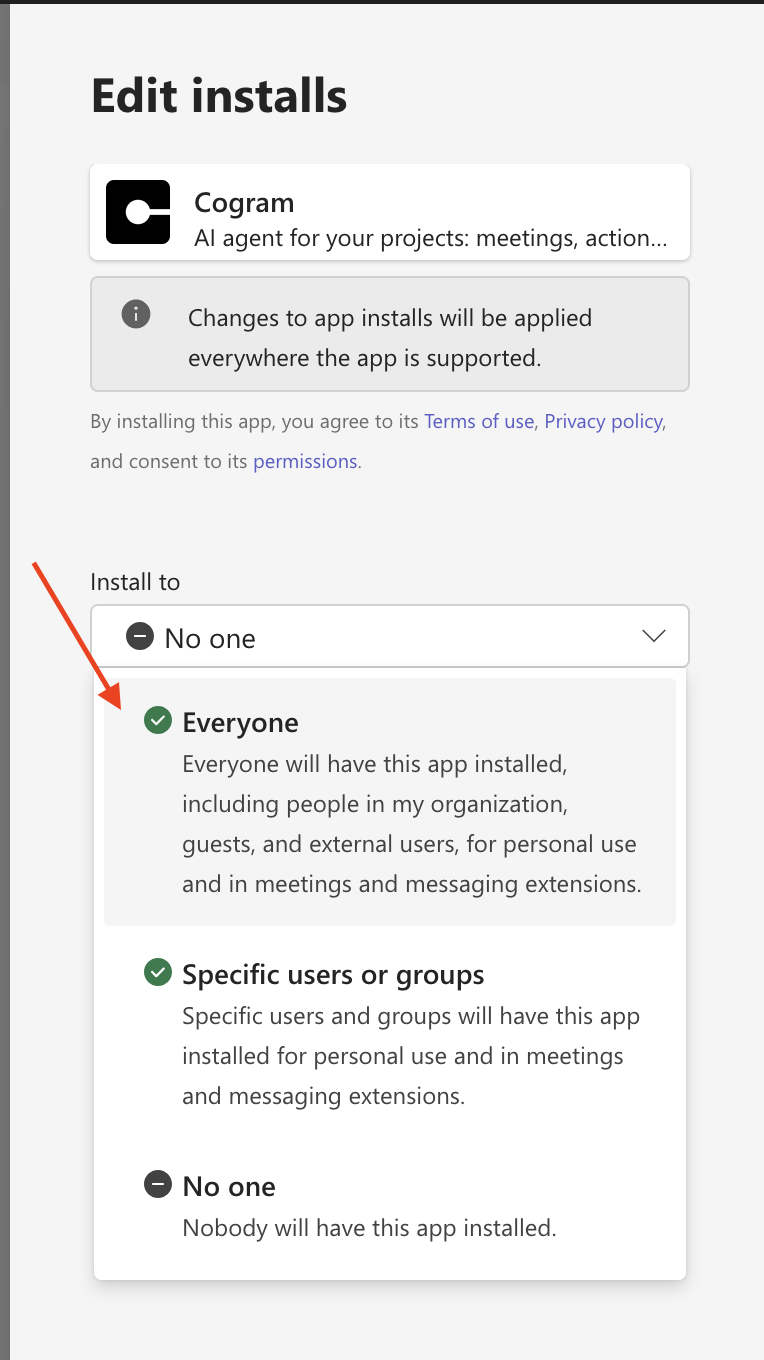Image resolution: width=764 pixels, height=1360 pixels.
Task: Click the Cogram app card
Action: [390, 212]
